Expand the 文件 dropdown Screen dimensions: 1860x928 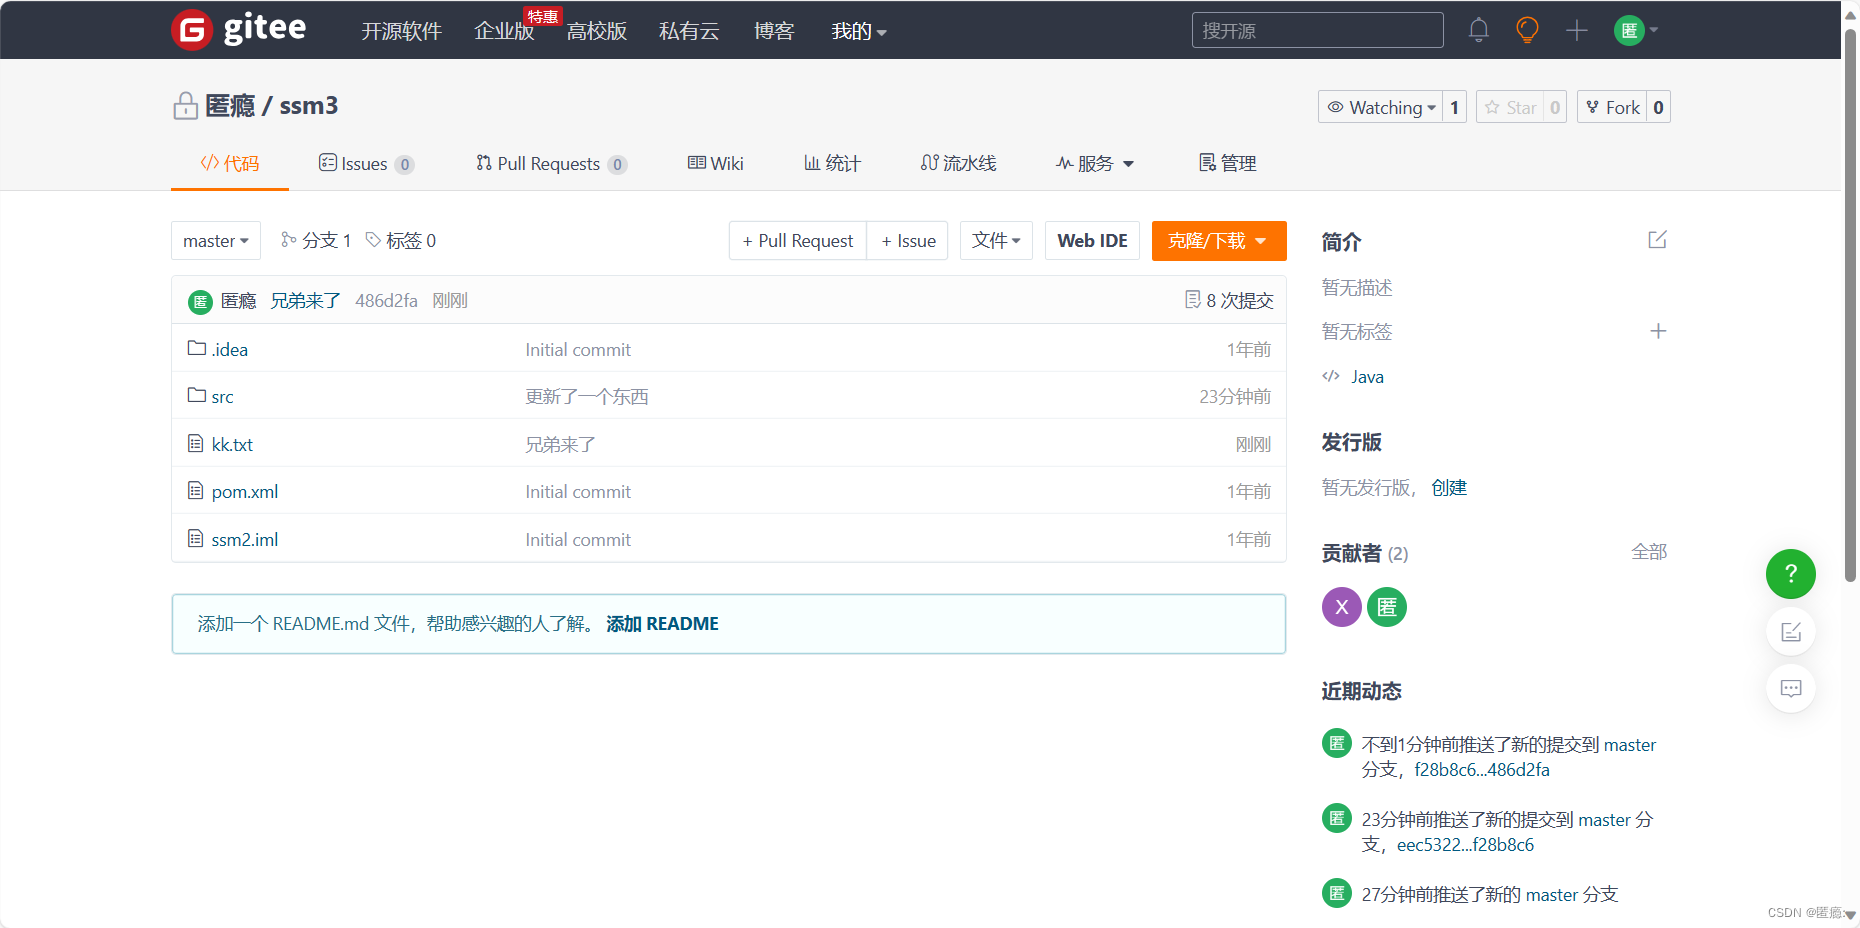coord(995,240)
